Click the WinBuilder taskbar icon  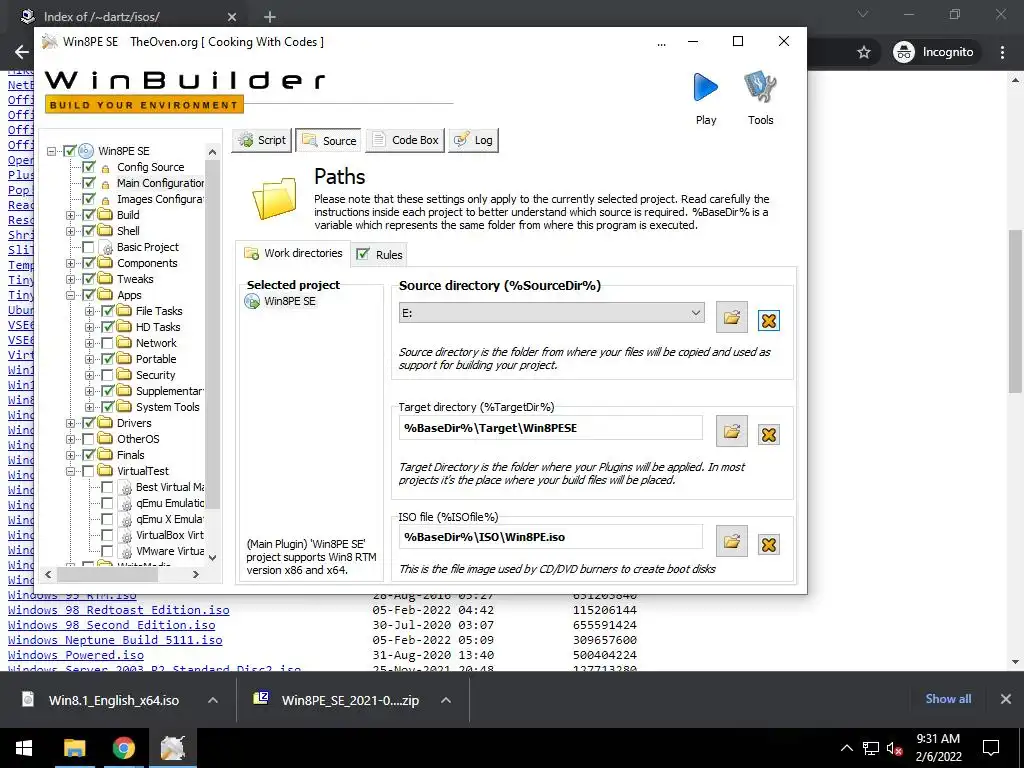(x=172, y=748)
